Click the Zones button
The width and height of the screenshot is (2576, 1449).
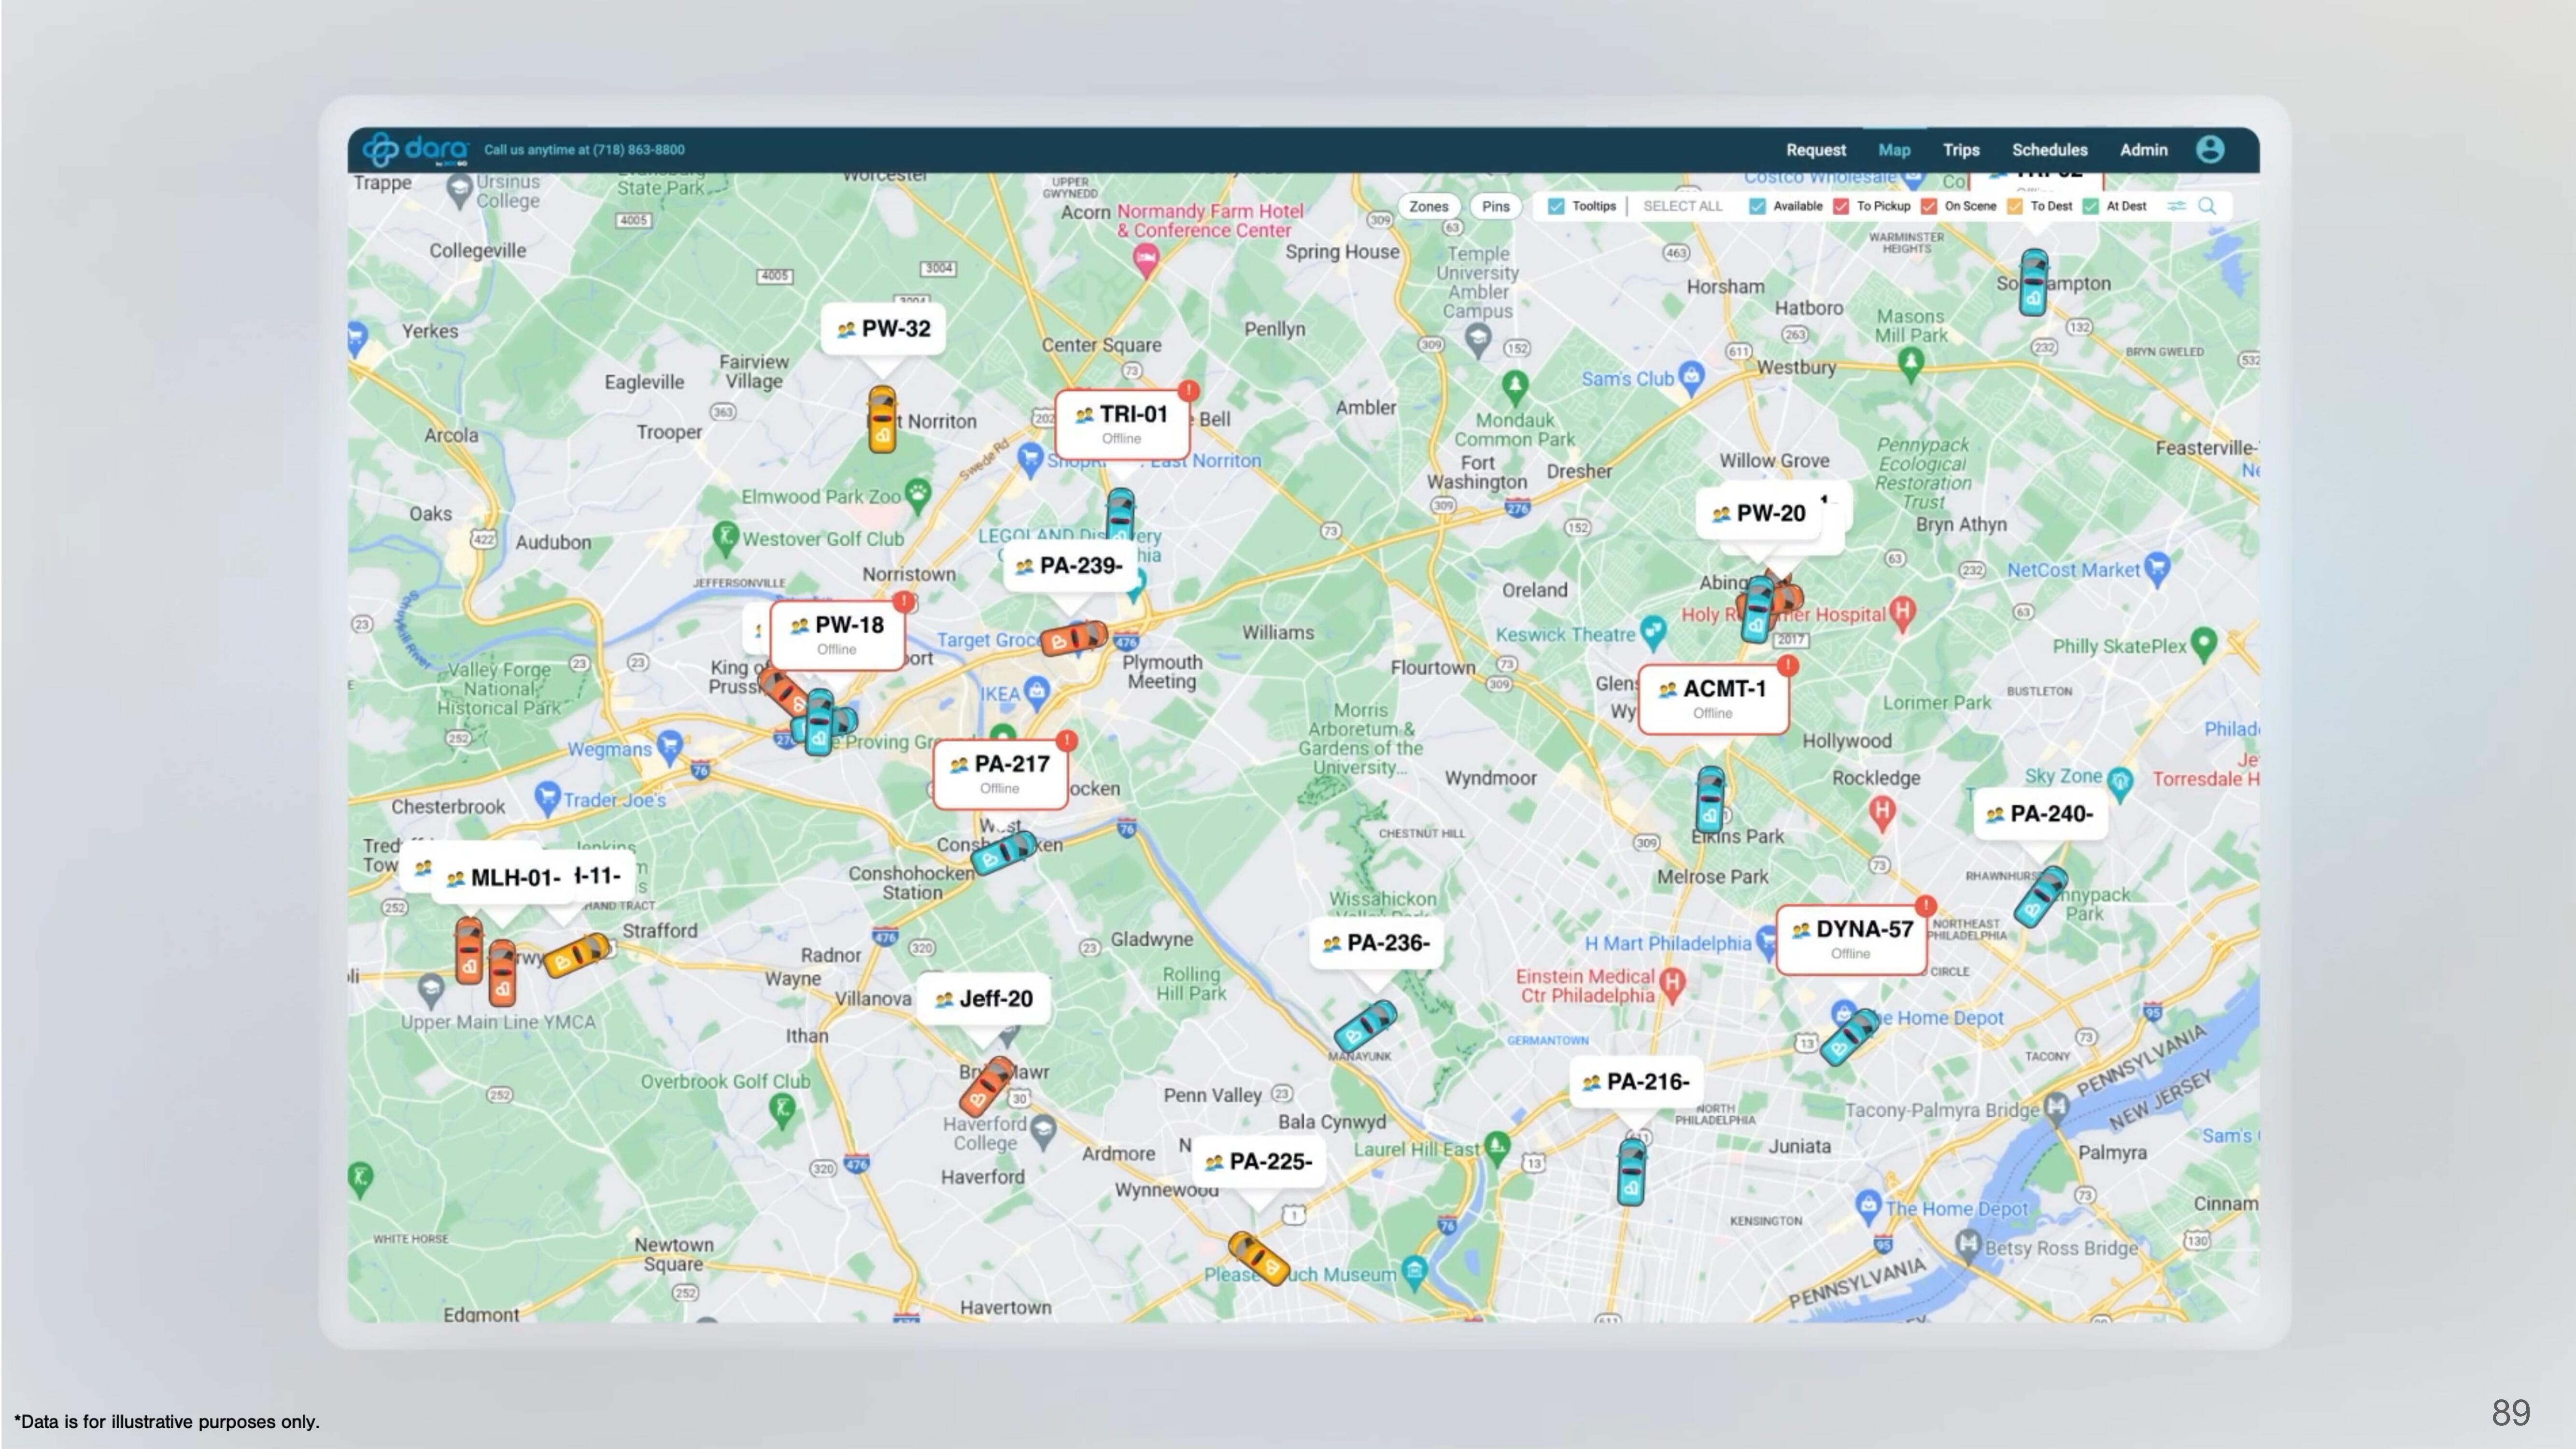[x=1428, y=206]
